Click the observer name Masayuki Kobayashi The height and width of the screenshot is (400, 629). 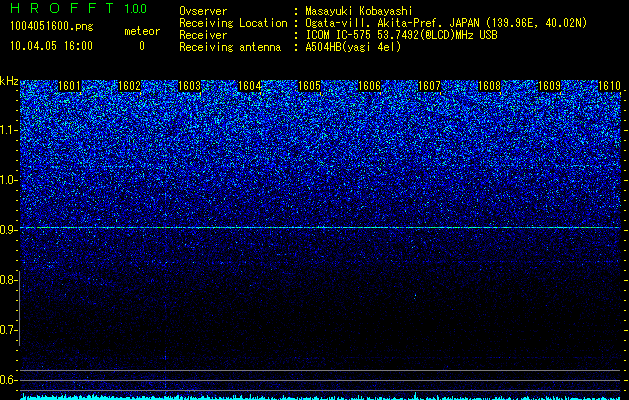[359, 12]
